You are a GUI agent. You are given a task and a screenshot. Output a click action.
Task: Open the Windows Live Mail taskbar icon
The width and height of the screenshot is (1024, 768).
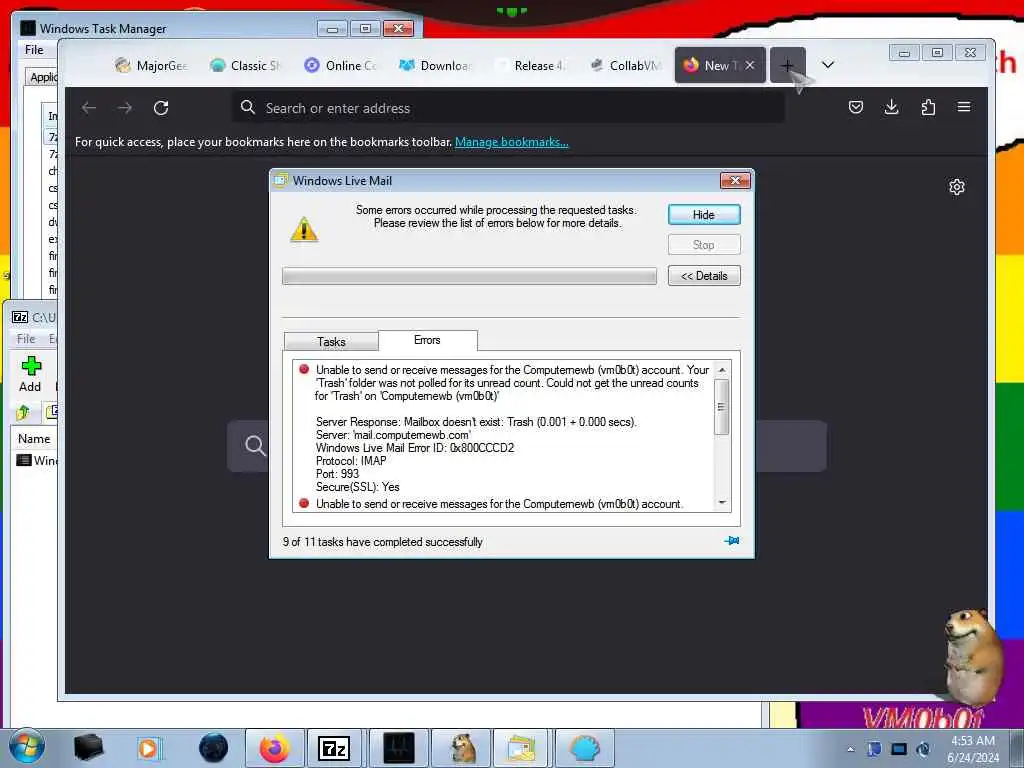click(x=521, y=748)
